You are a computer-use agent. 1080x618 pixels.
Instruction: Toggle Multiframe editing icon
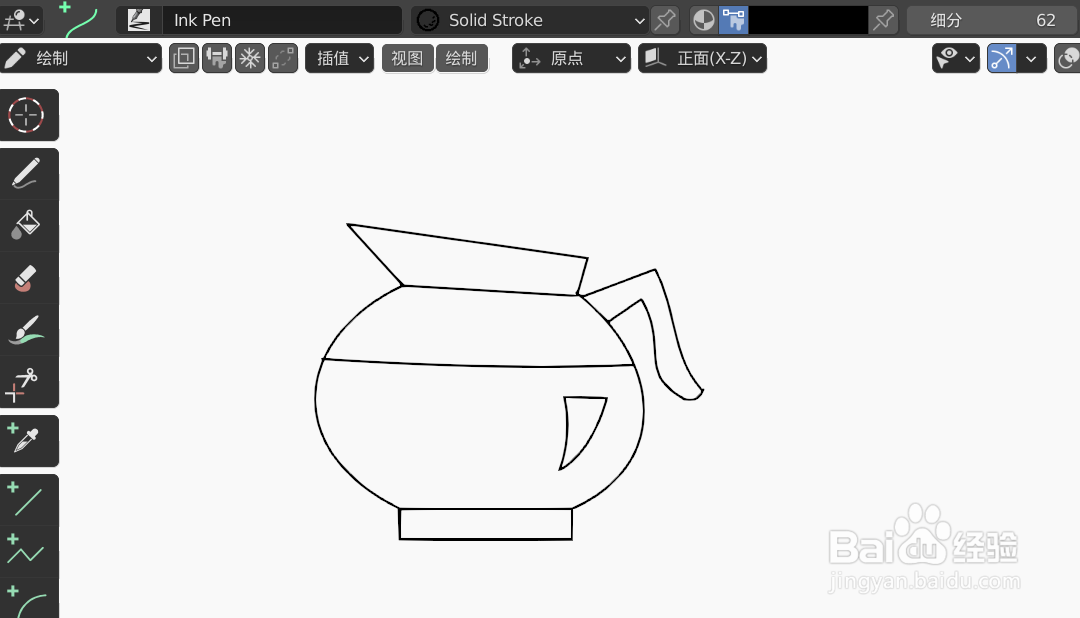click(x=283, y=59)
